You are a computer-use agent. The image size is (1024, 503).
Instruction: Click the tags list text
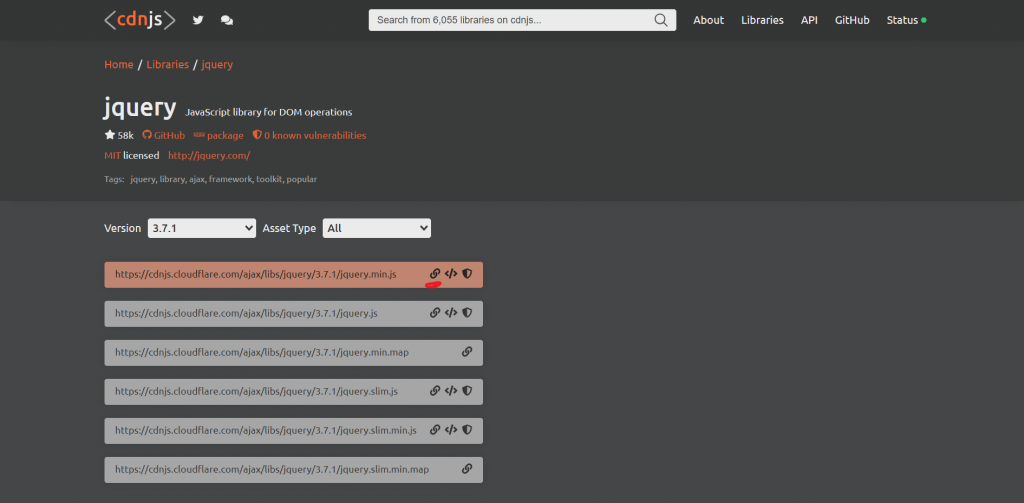[x=223, y=179]
